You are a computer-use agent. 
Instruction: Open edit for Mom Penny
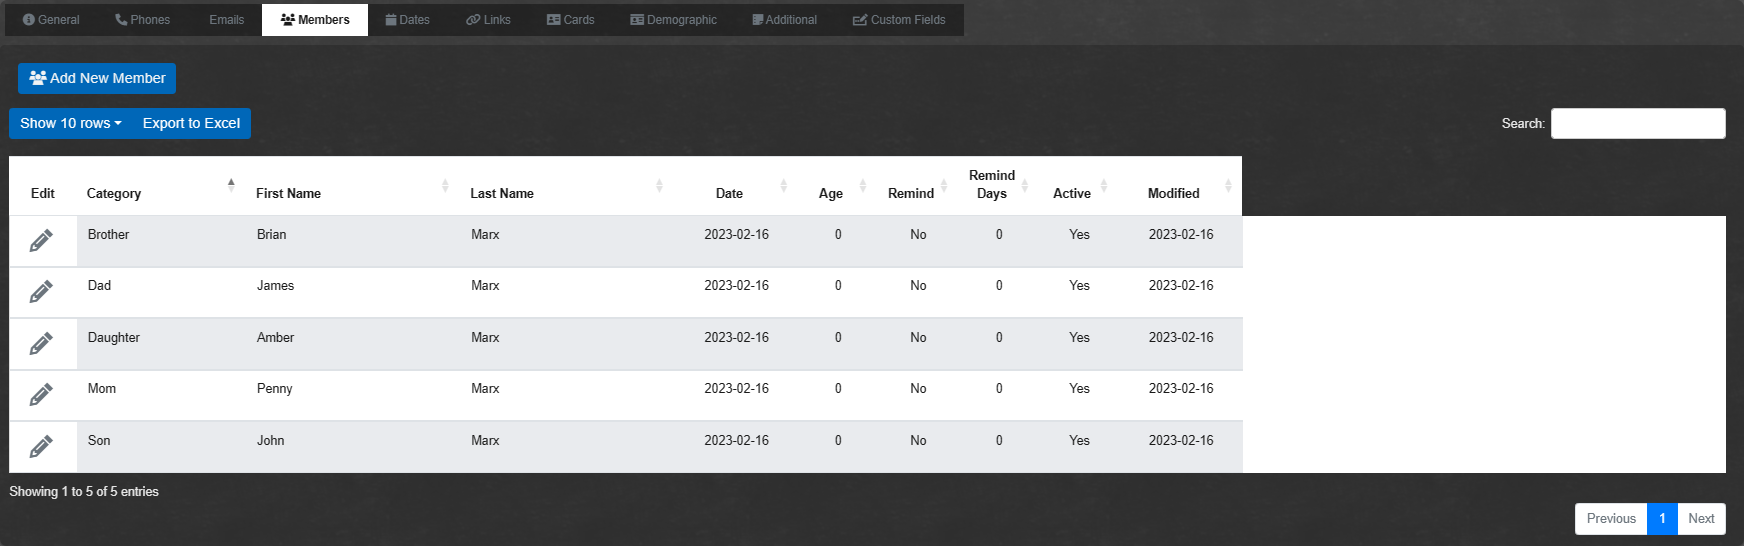41,395
